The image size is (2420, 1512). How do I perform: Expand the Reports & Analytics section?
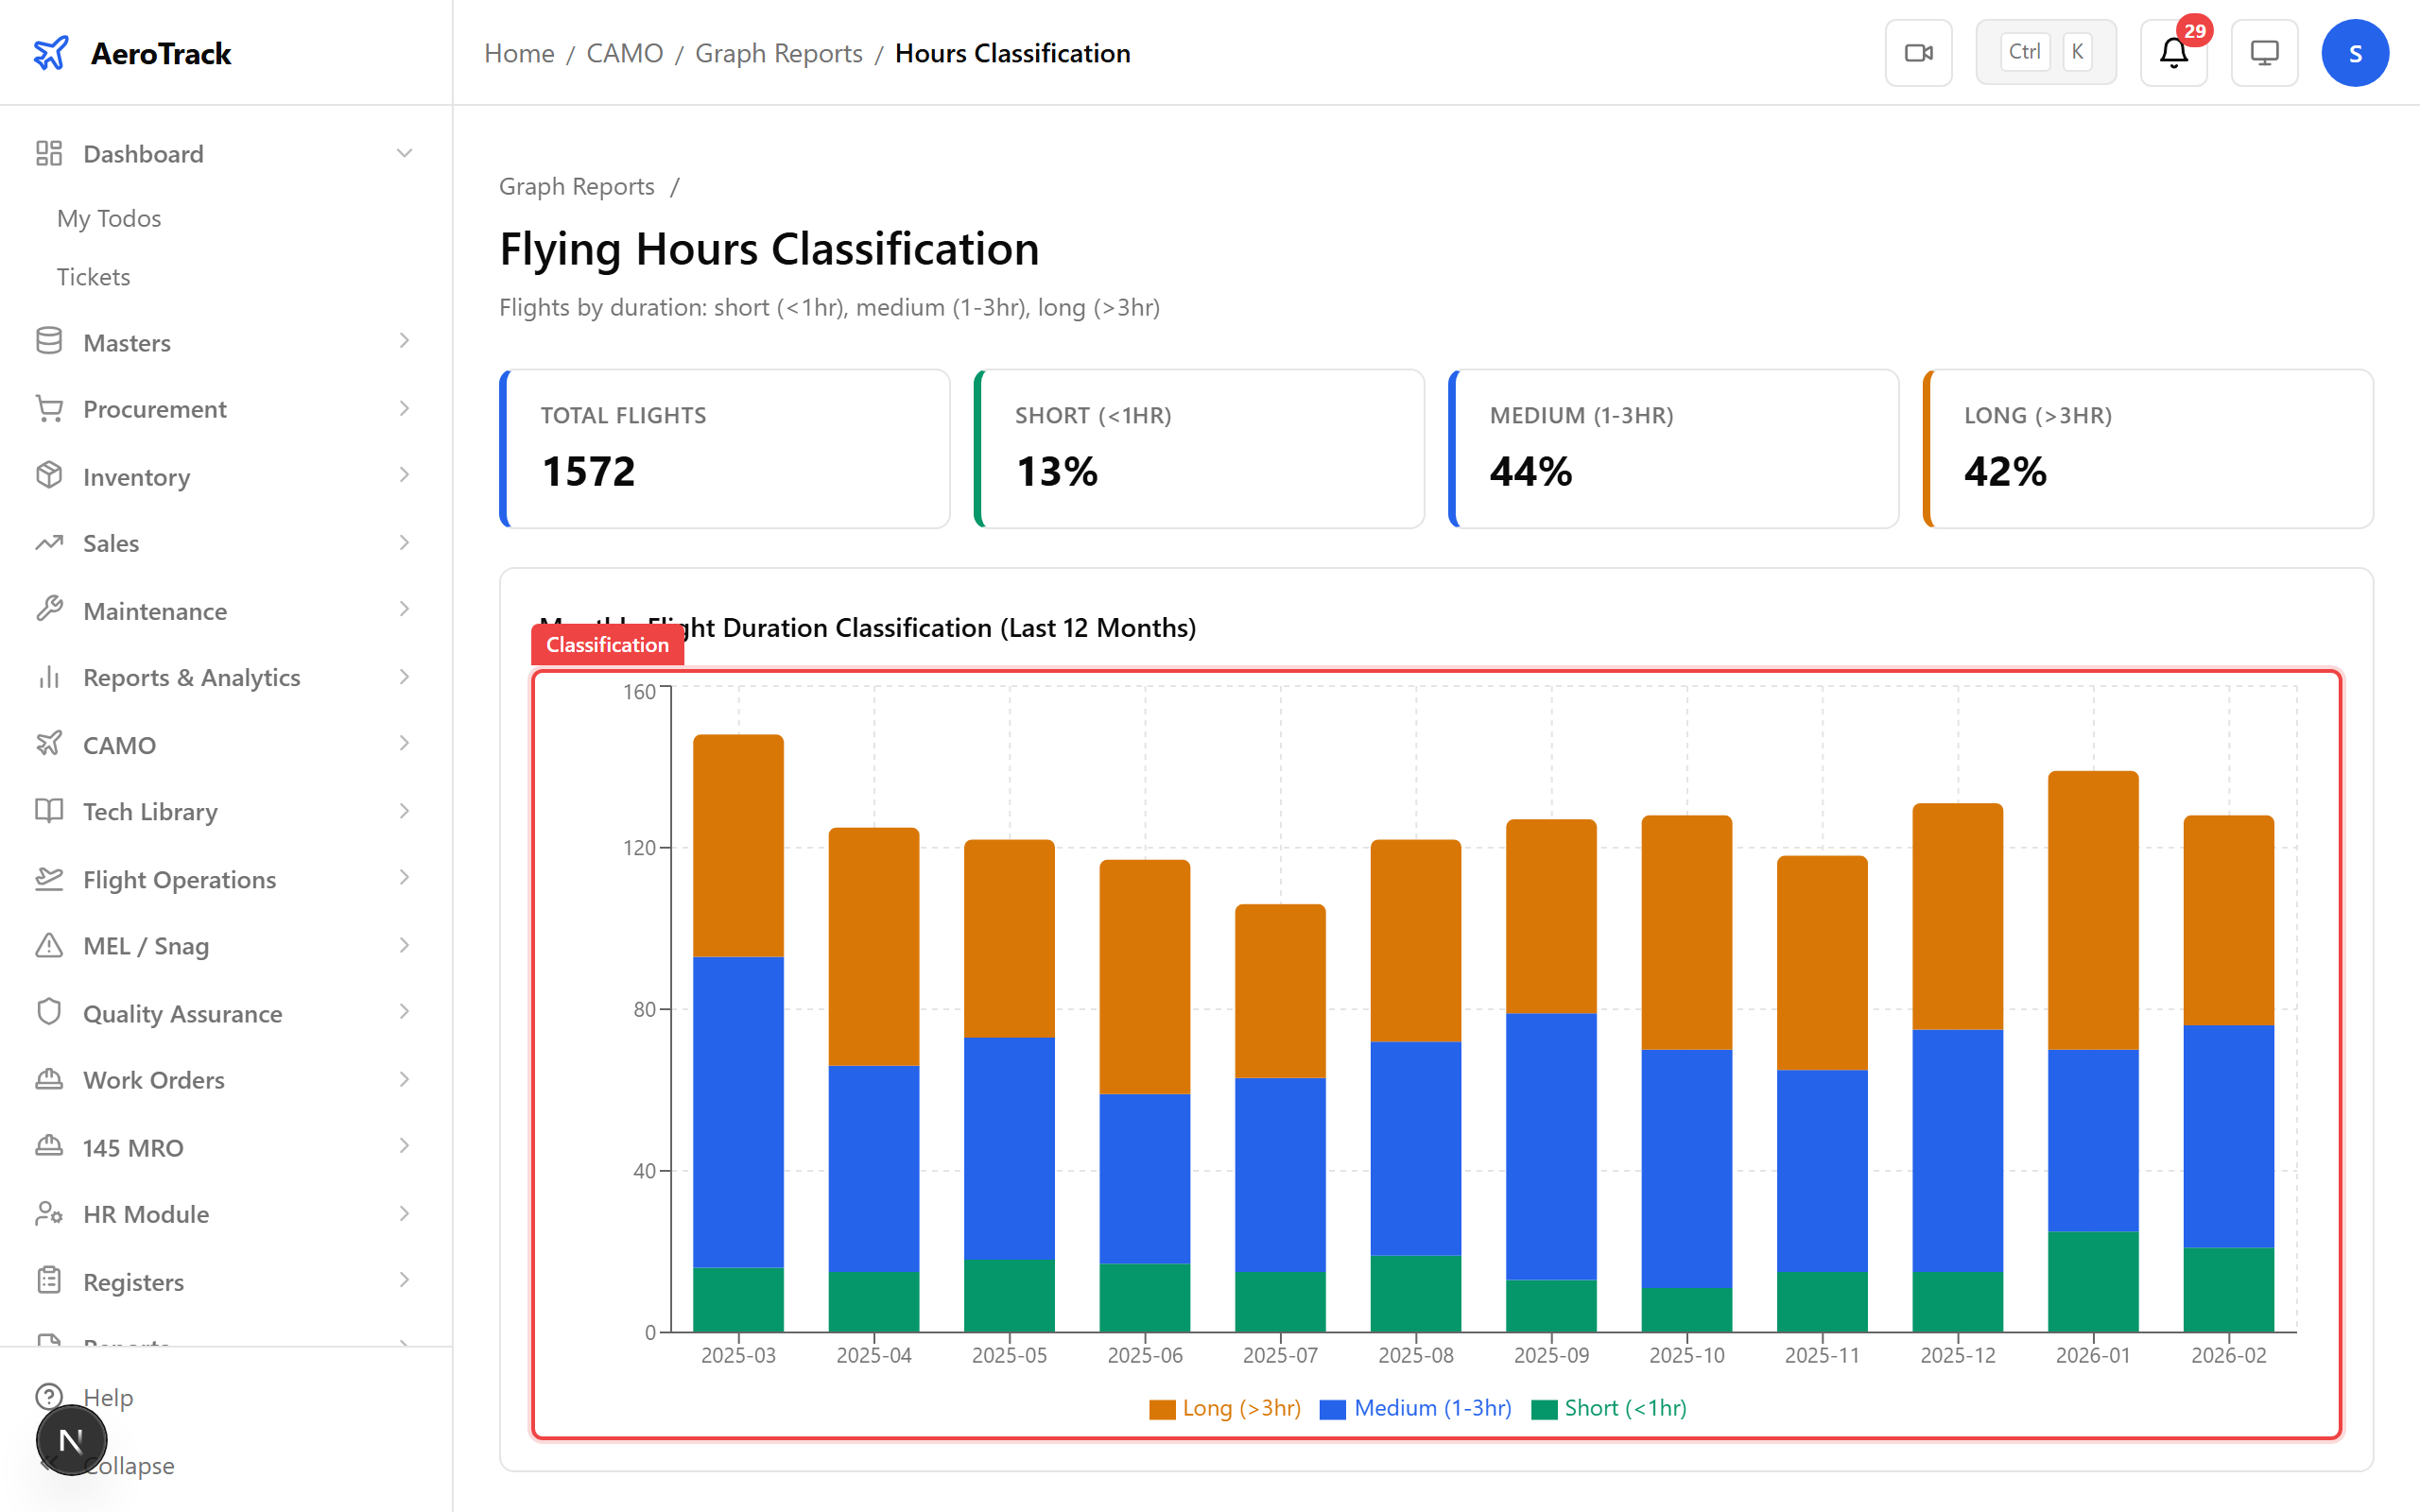tap(404, 677)
